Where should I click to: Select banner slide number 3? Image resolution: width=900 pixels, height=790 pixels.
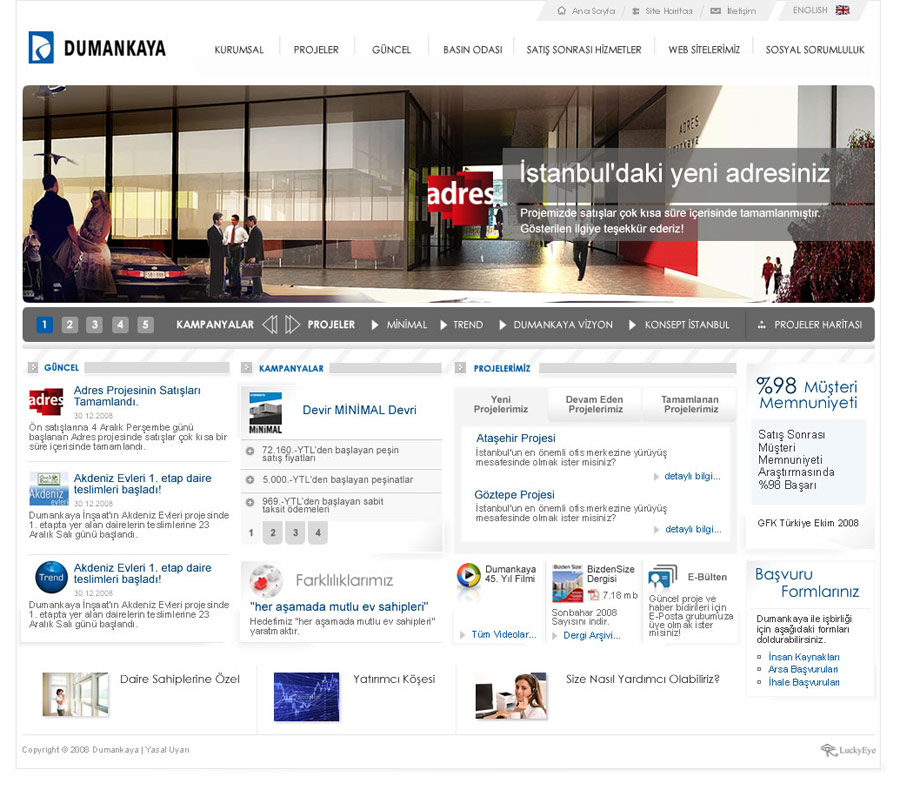click(x=94, y=325)
